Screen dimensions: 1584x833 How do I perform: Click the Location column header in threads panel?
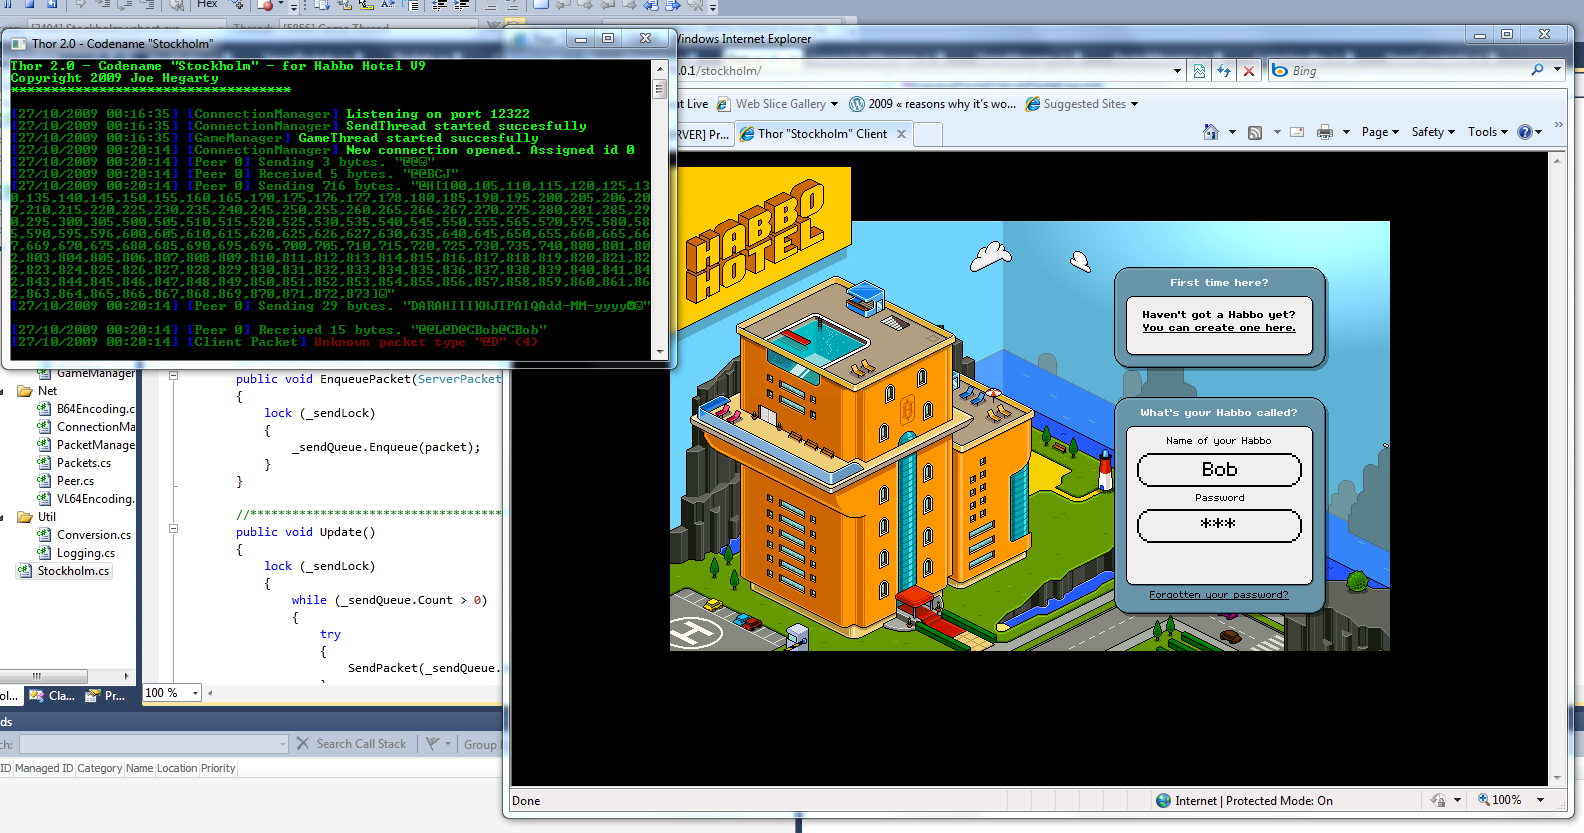coord(177,769)
